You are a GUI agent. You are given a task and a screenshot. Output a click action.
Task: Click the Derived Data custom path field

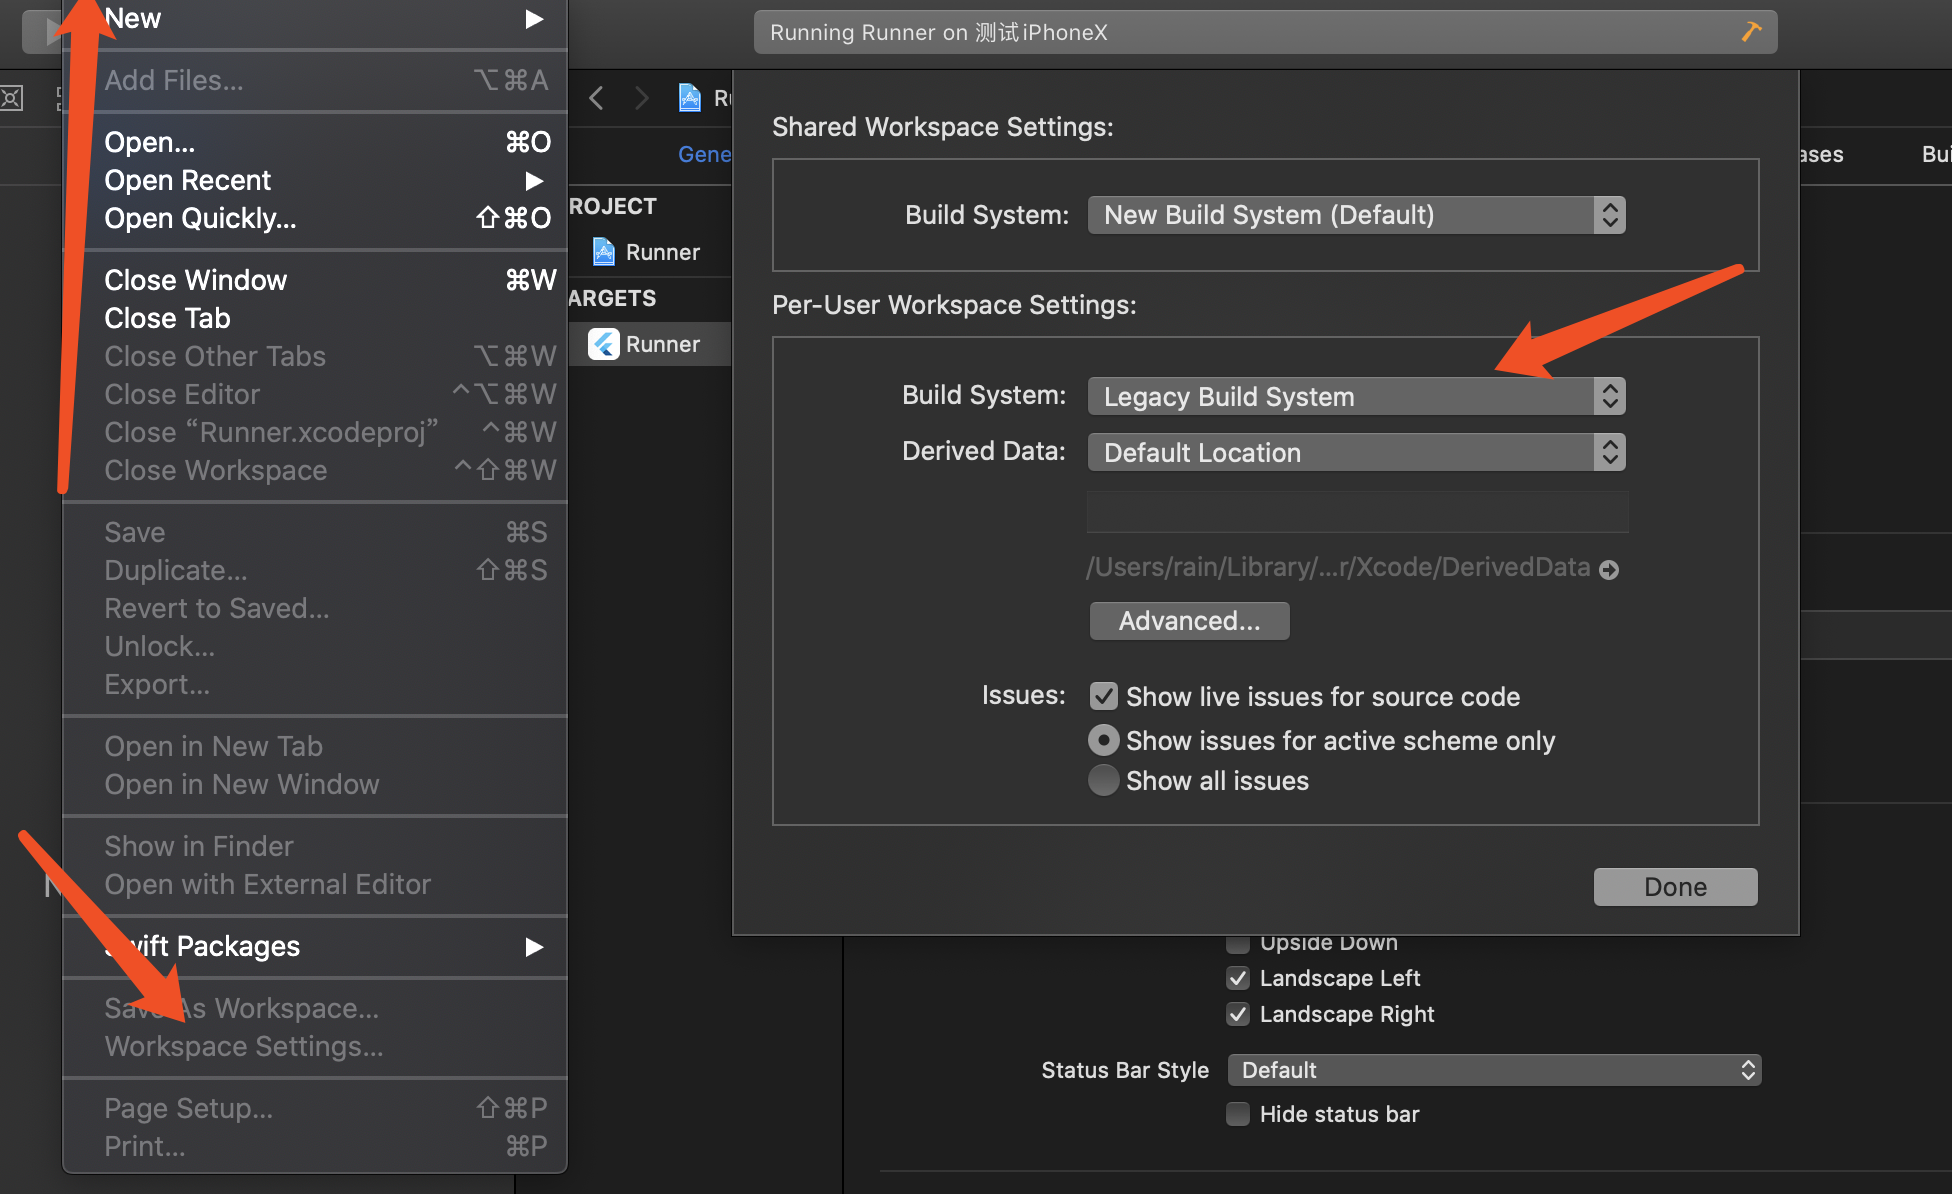[1357, 512]
